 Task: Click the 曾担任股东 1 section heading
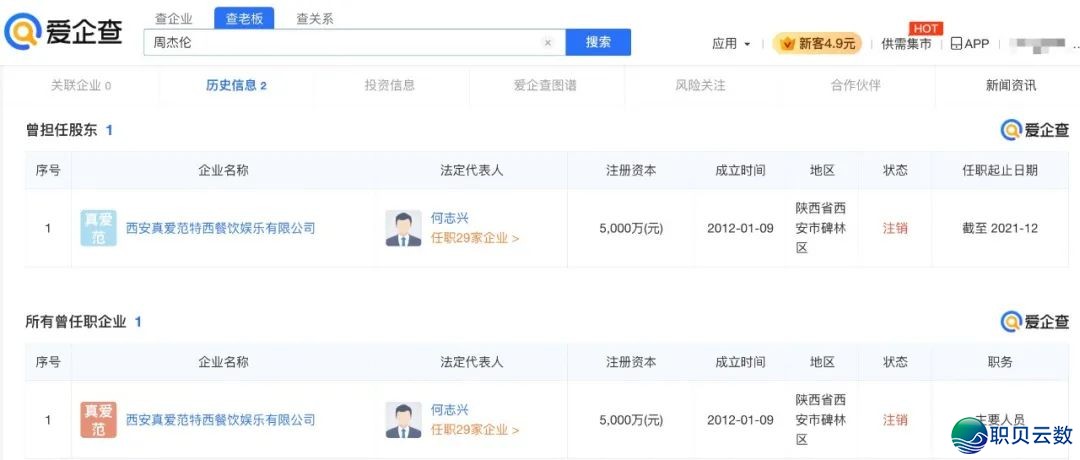pyautogui.click(x=69, y=129)
